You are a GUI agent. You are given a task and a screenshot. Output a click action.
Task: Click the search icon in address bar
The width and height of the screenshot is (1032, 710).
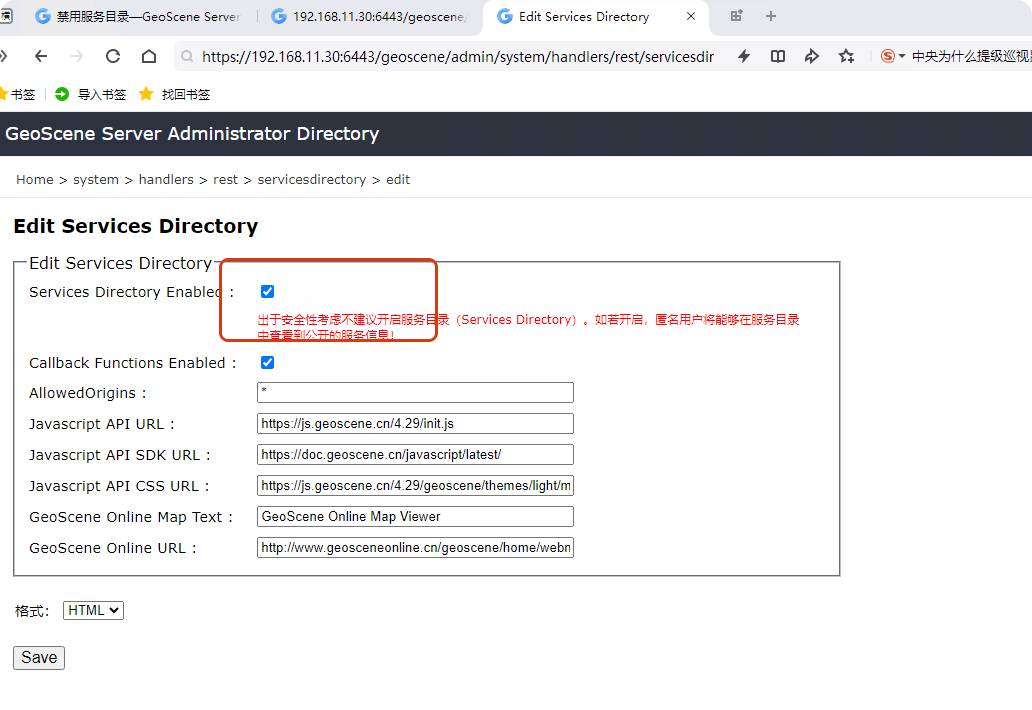188,57
